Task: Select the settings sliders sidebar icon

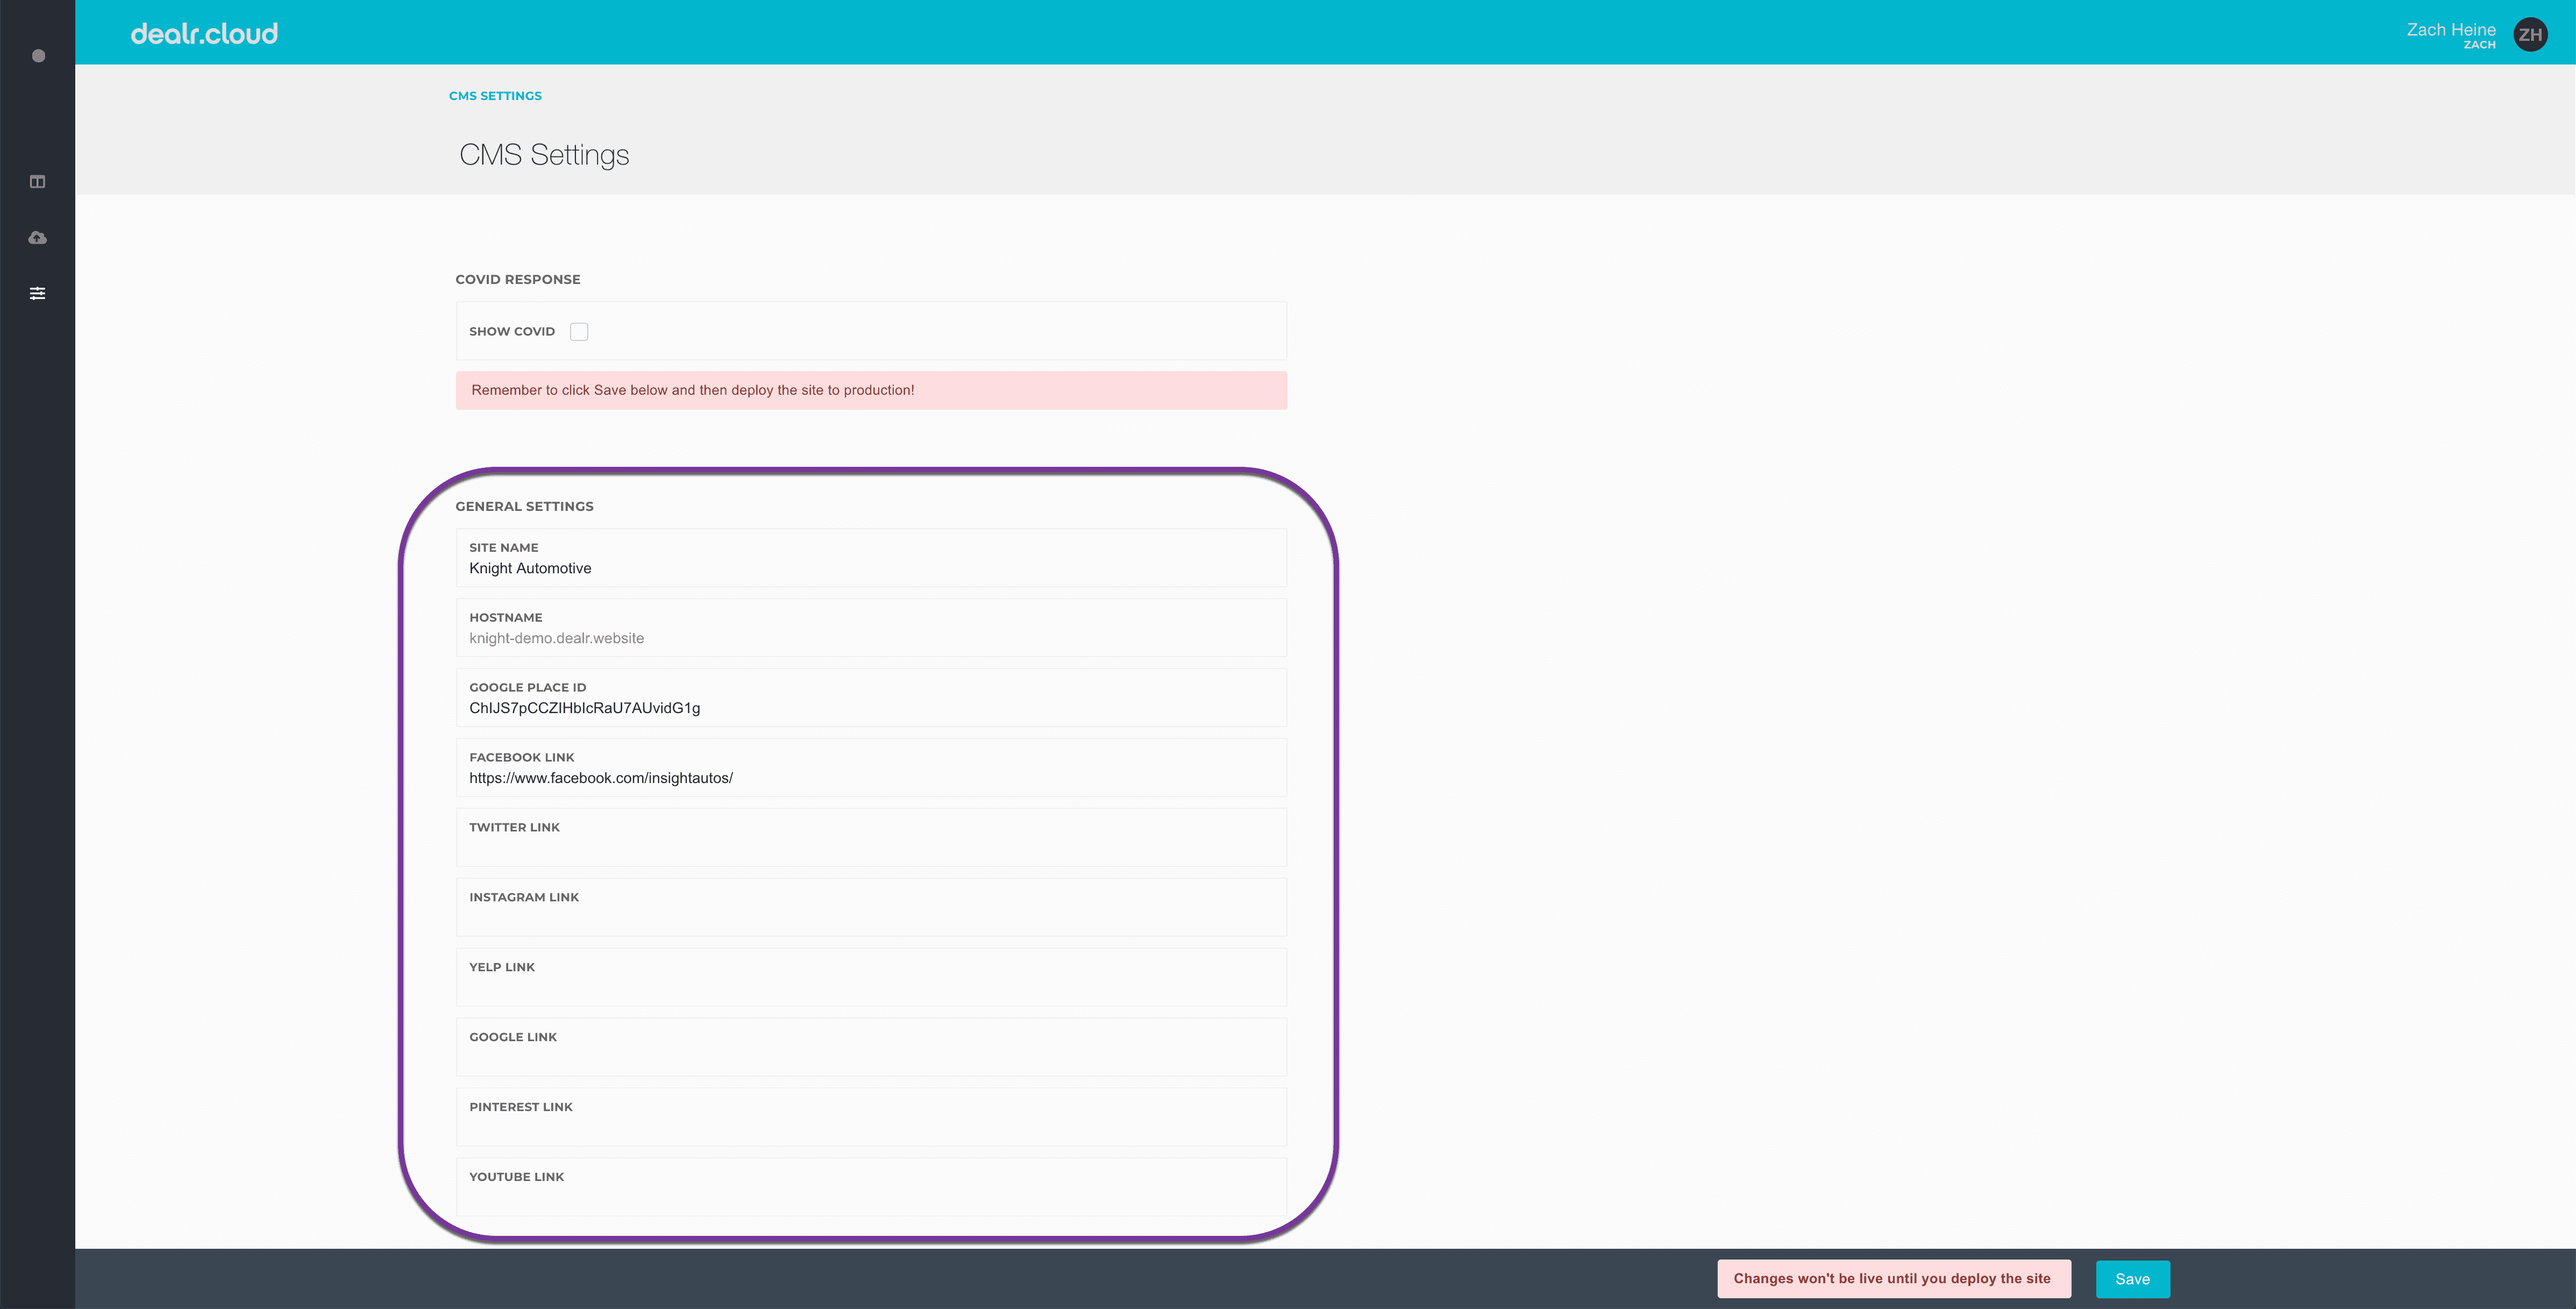Action: tap(38, 293)
